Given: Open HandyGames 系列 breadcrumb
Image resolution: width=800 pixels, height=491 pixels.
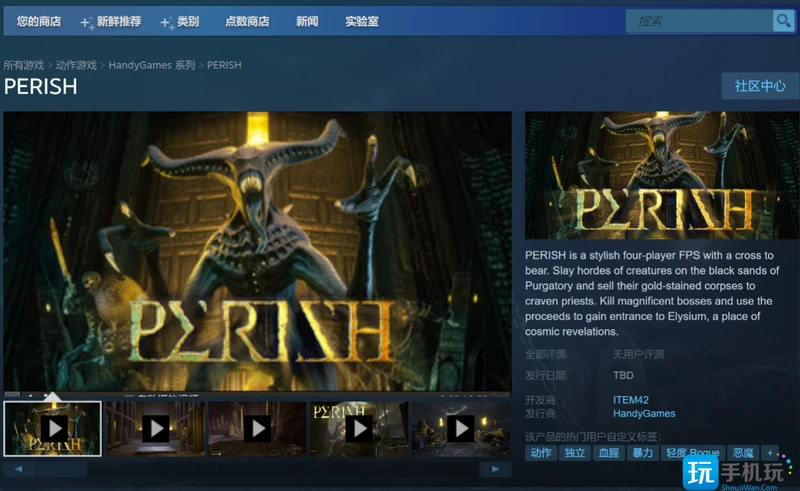Looking at the screenshot, I should [152, 65].
